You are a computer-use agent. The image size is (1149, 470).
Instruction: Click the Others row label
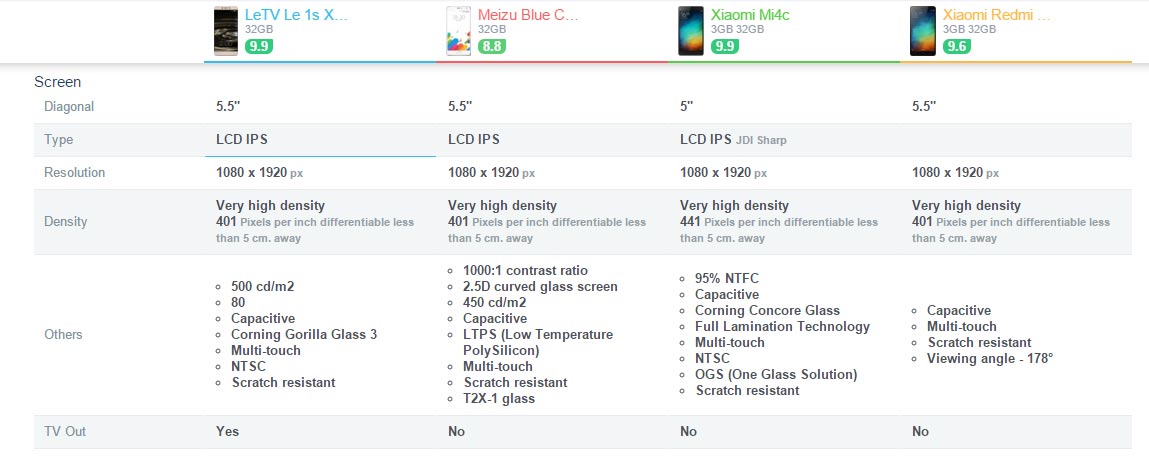tap(64, 334)
